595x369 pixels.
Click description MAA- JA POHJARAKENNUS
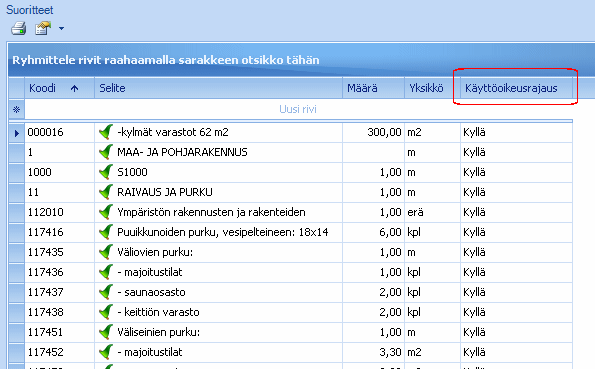[182, 152]
